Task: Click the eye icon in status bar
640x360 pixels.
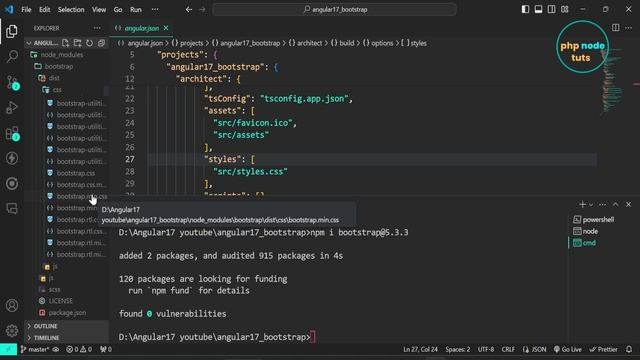Action: (x=56, y=349)
